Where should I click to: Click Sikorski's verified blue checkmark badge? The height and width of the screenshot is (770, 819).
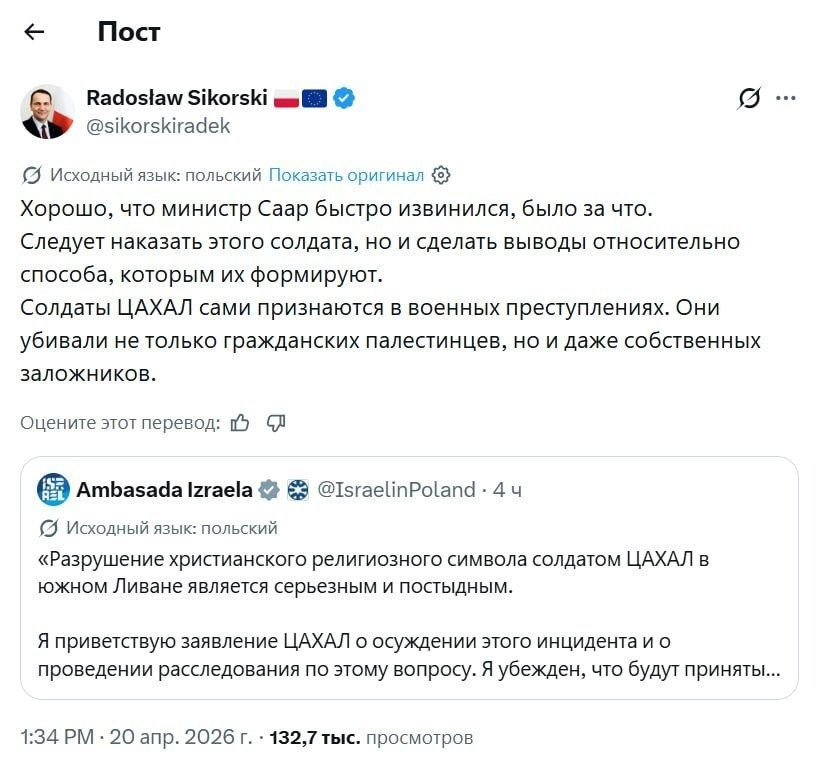click(x=342, y=98)
